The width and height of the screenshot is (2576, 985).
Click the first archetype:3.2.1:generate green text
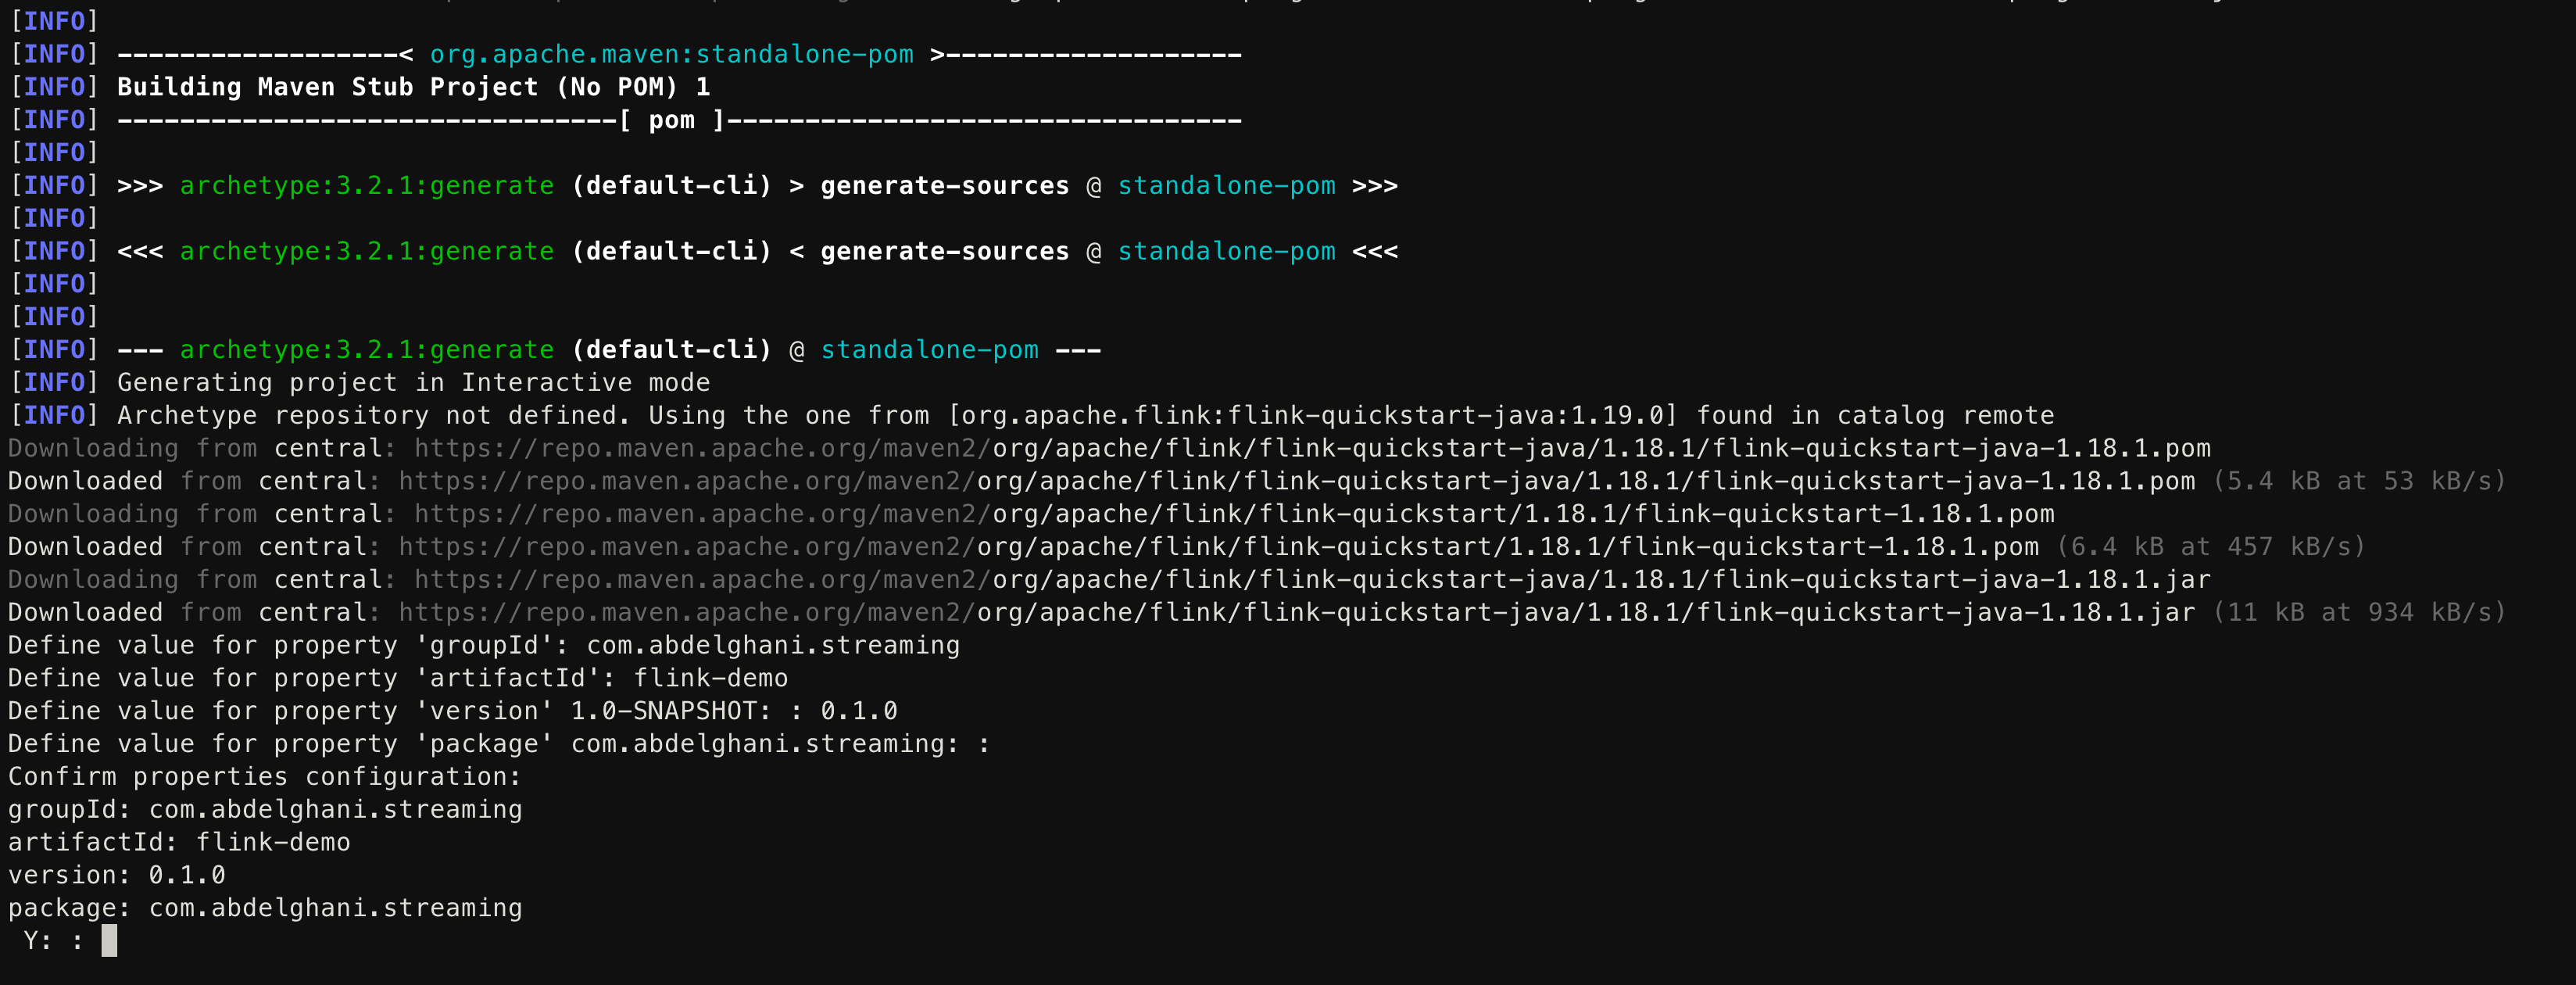(x=366, y=186)
